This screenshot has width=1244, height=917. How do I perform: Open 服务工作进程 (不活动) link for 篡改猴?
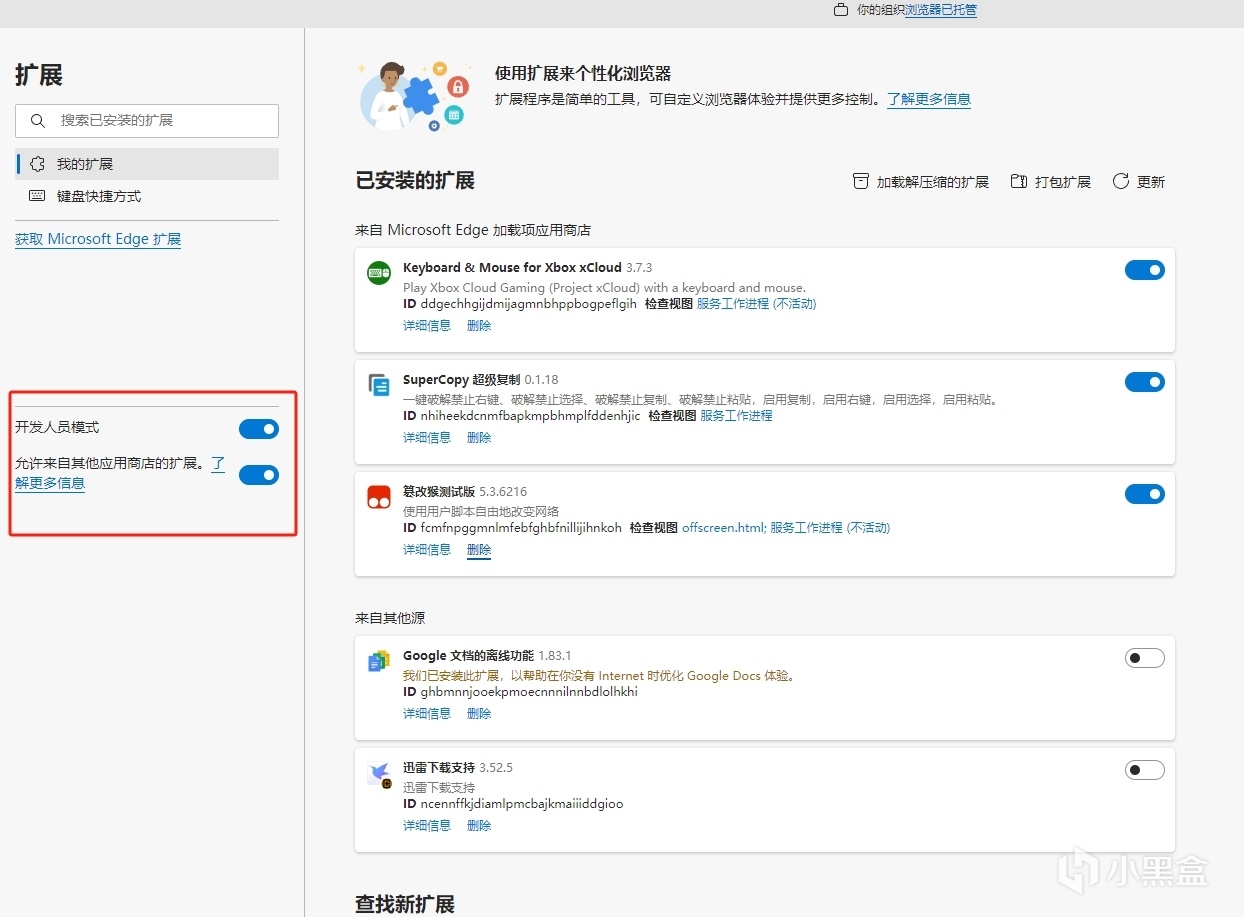point(830,527)
